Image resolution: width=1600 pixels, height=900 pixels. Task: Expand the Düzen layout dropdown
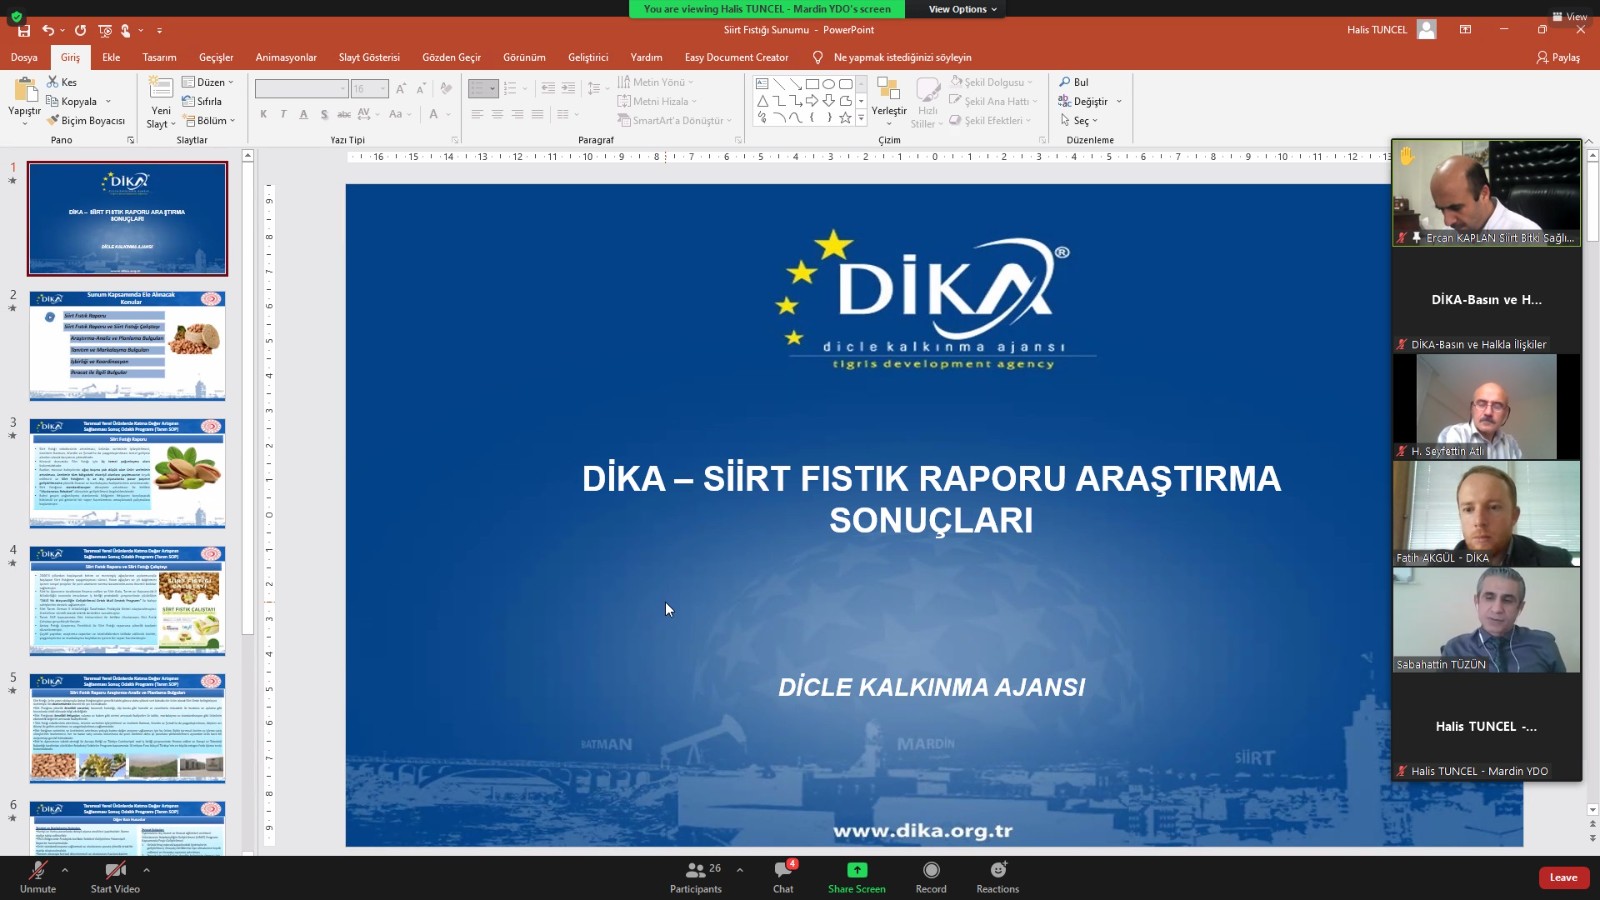coord(230,82)
